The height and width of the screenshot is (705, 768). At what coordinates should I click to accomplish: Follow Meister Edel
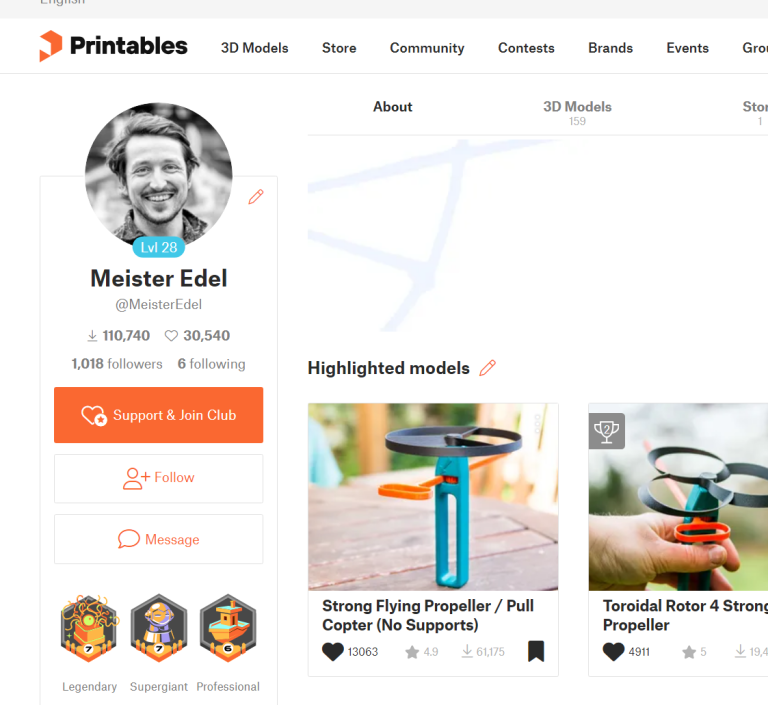coord(159,478)
